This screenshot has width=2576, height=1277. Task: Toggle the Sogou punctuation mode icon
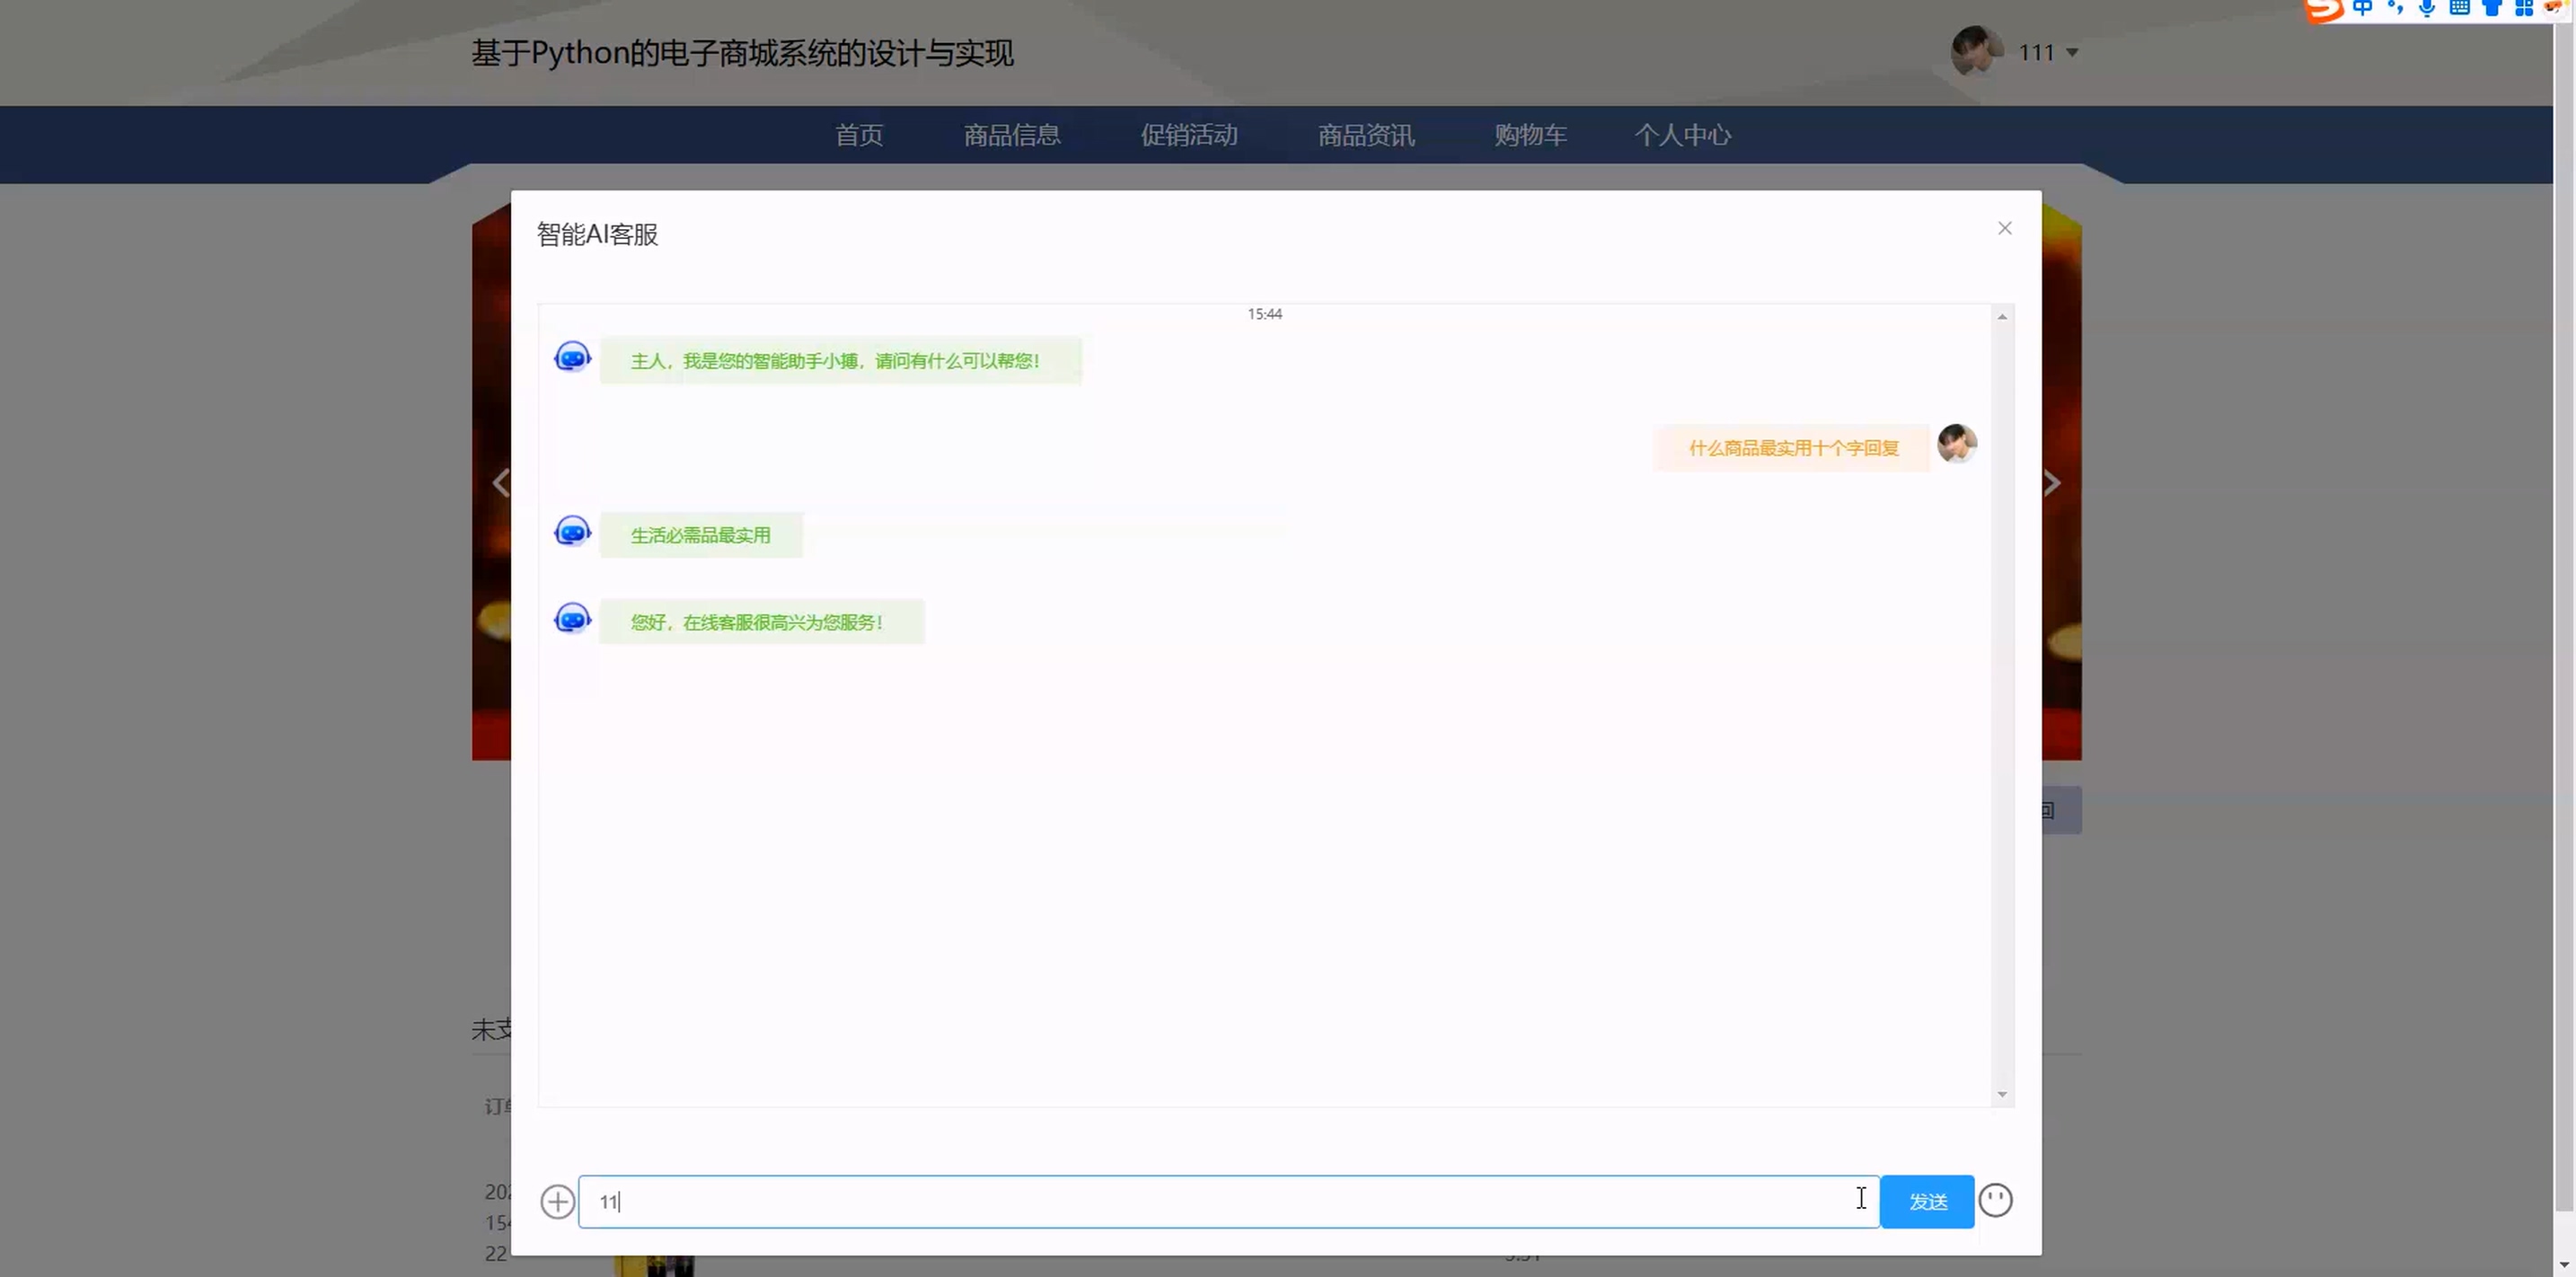[x=2395, y=9]
